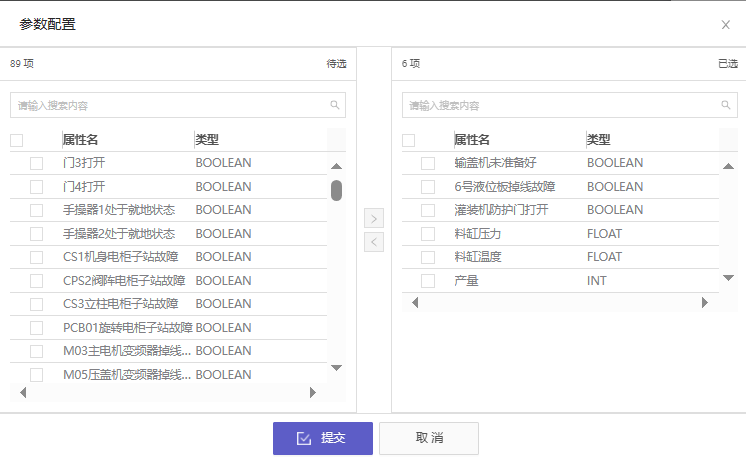
Task: Focus the 已选 search input field
Action: (x=569, y=105)
